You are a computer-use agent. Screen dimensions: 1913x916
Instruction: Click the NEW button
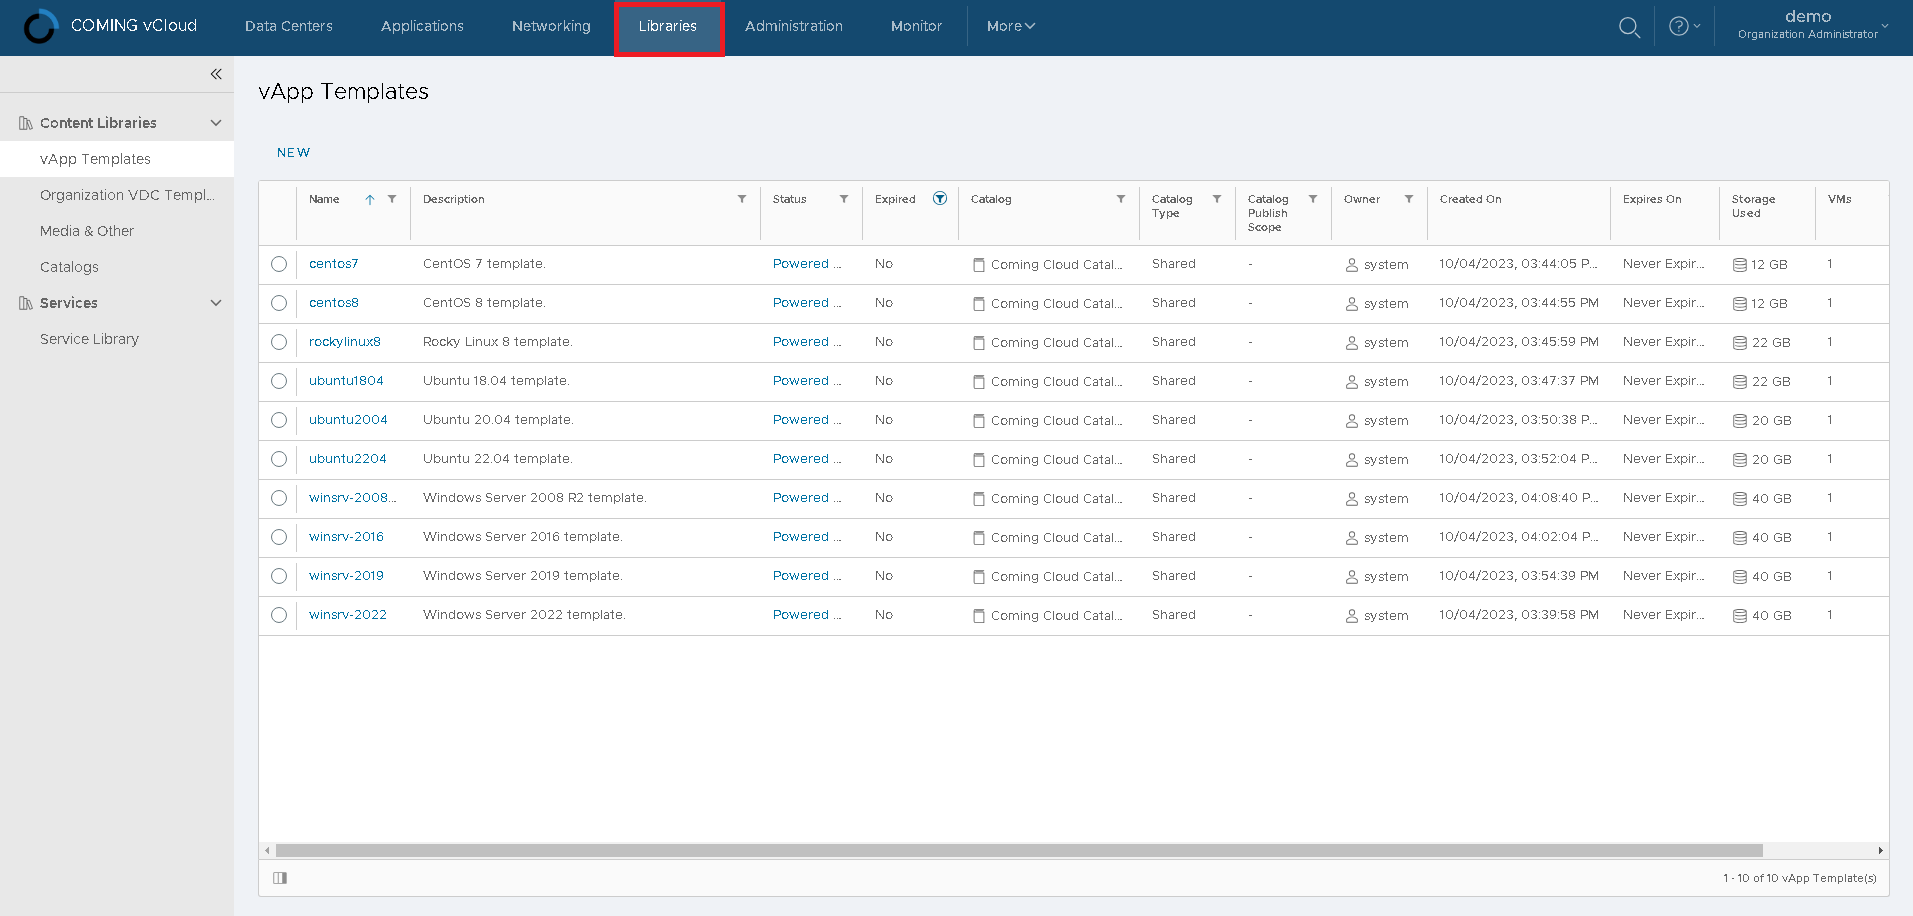[293, 153]
